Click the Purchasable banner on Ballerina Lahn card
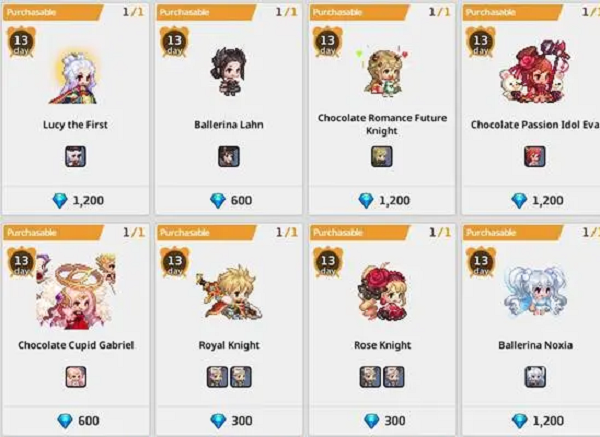Viewport: 600px width, 437px height. point(206,13)
